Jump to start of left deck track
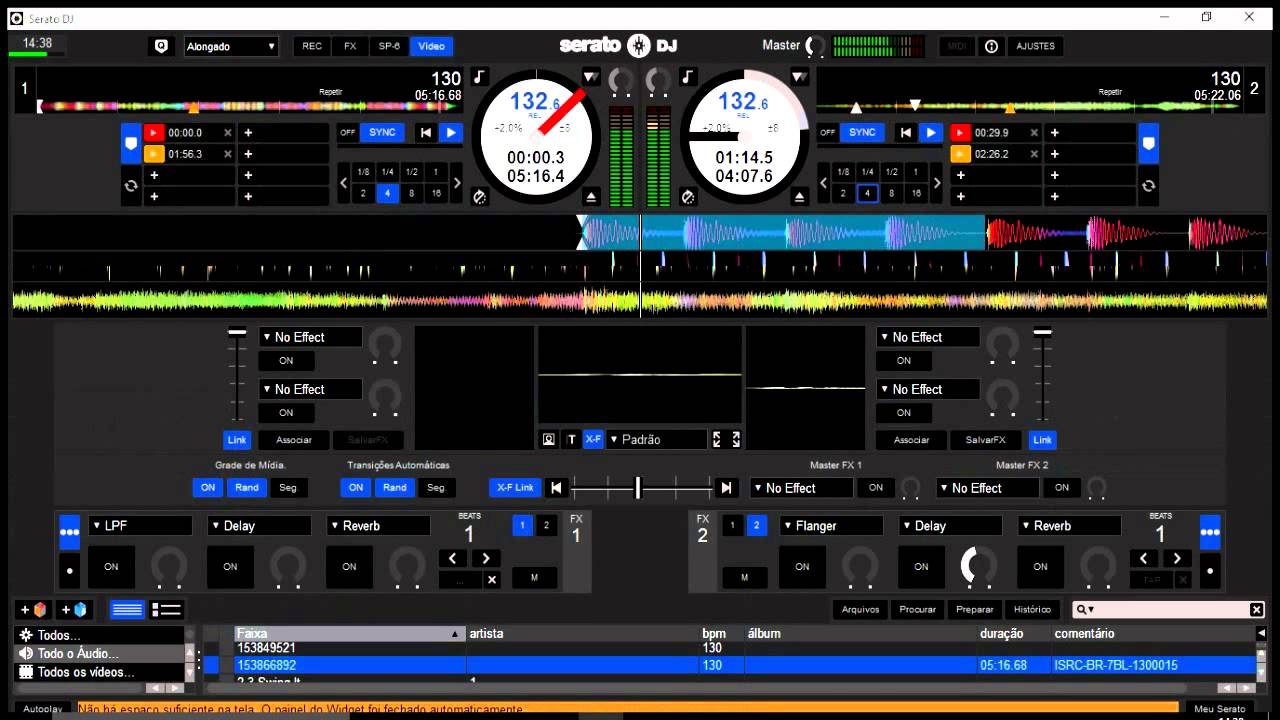Screen dimensions: 1280x720 (426, 132)
